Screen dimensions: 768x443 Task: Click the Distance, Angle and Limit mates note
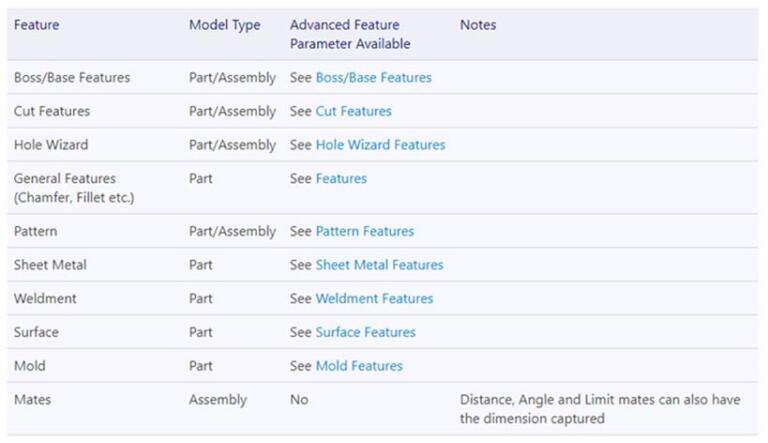coord(599,409)
